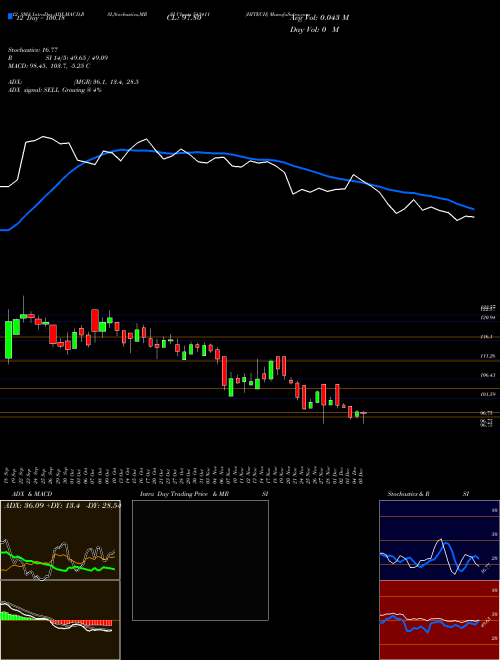This screenshot has width=500, height=660.
Task: Click the first tall green candlestick at chart start
Action: coord(8,340)
